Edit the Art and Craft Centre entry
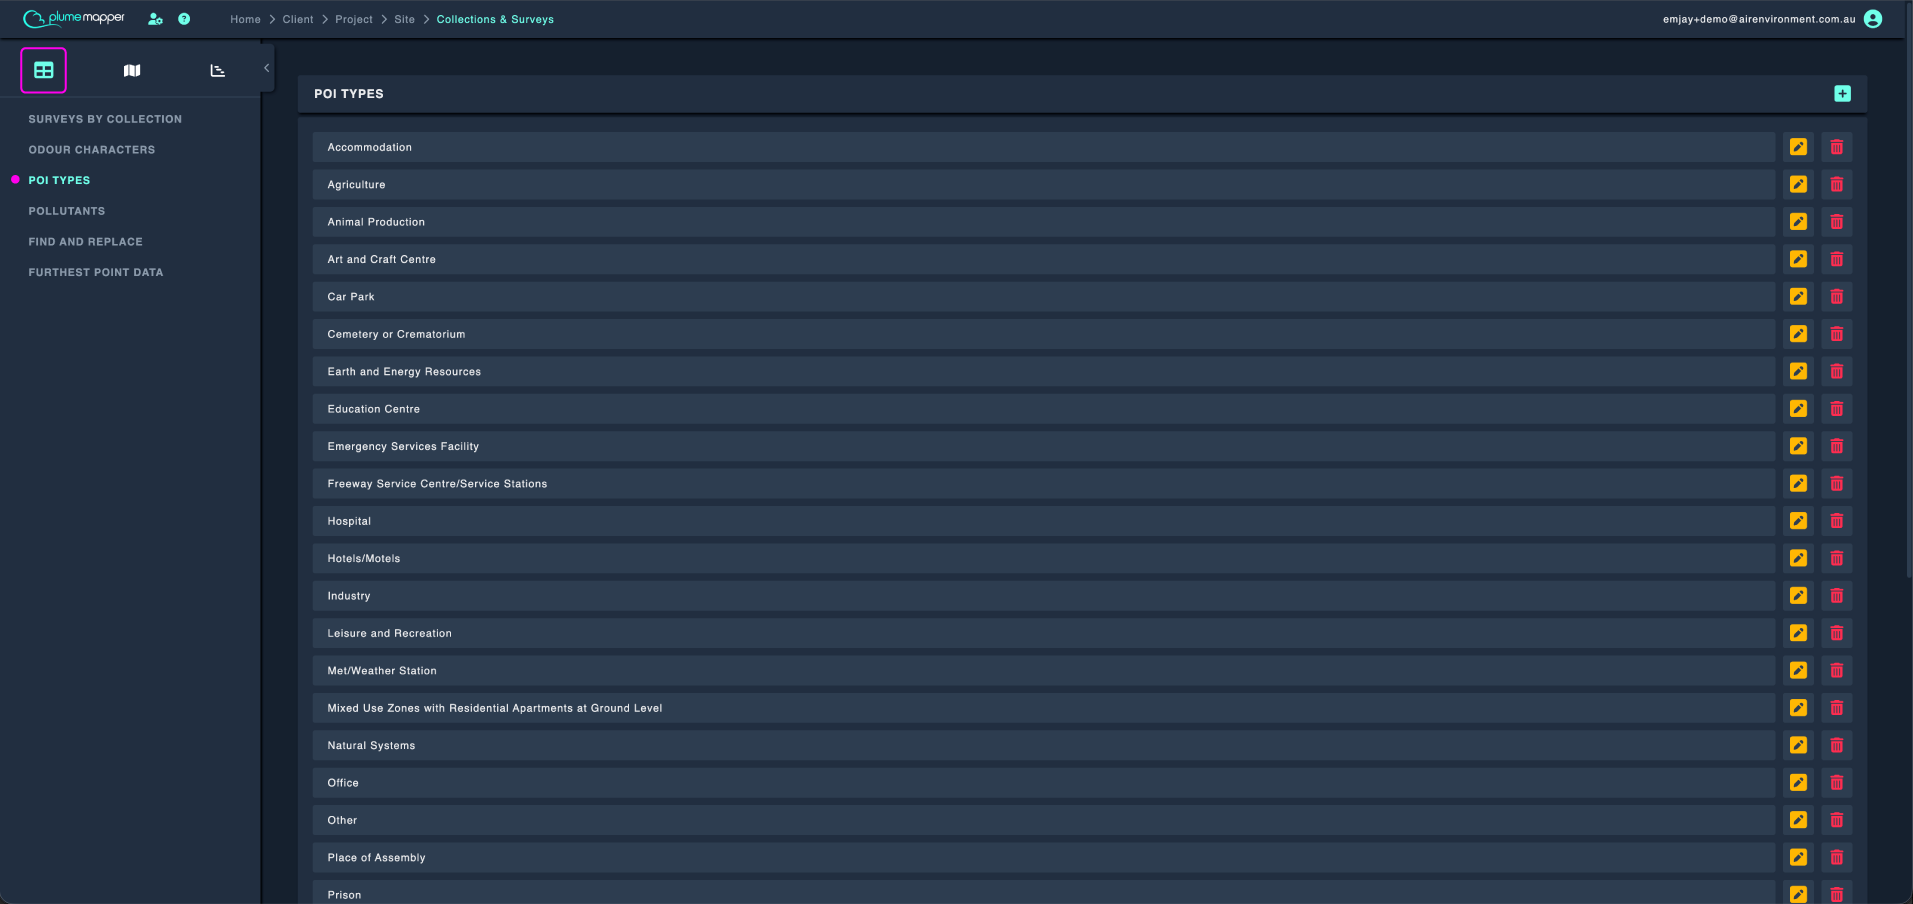Image resolution: width=1913 pixels, height=904 pixels. tap(1798, 259)
